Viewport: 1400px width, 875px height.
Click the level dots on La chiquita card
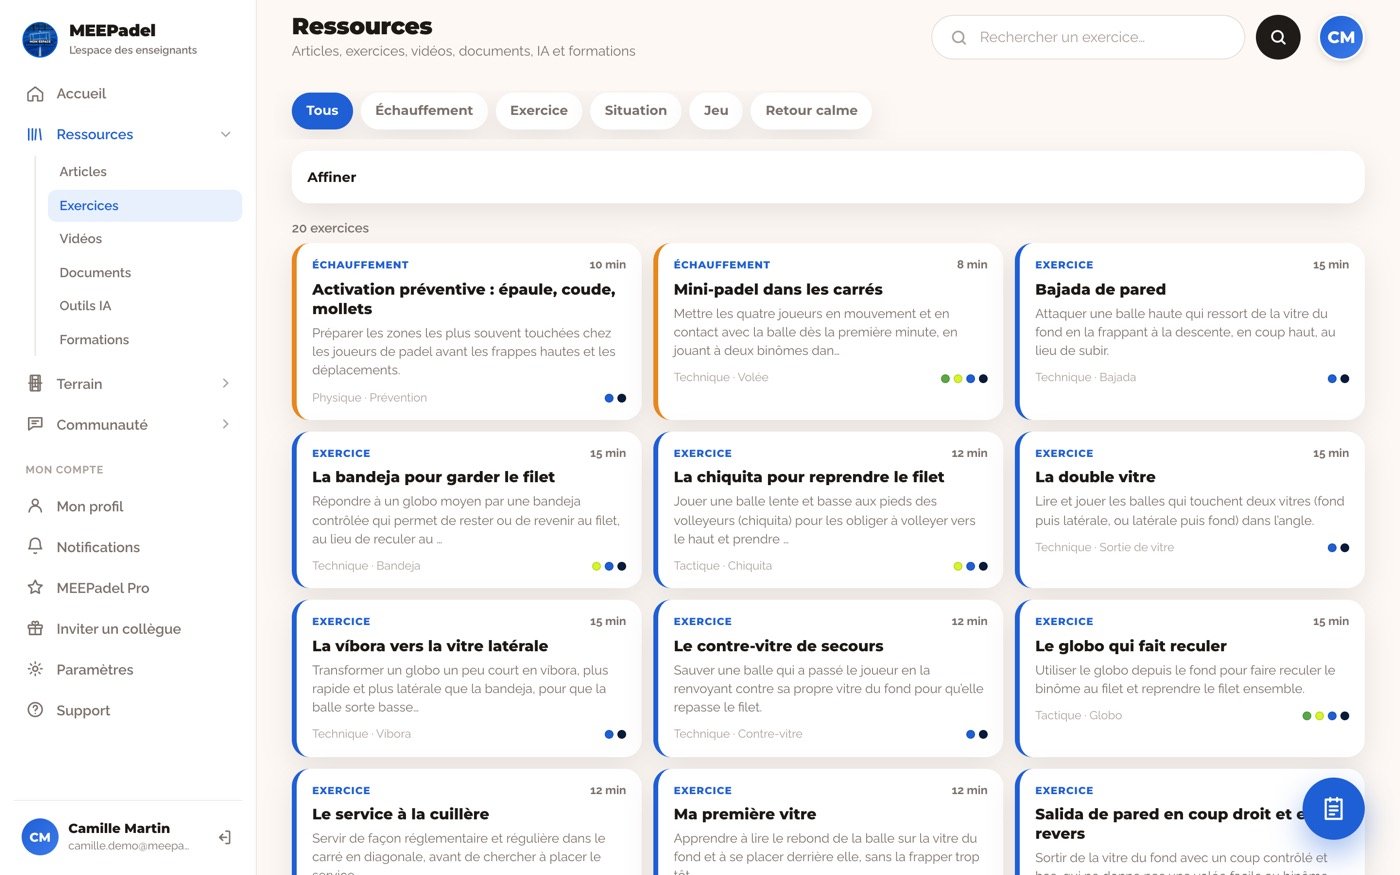coord(971,566)
